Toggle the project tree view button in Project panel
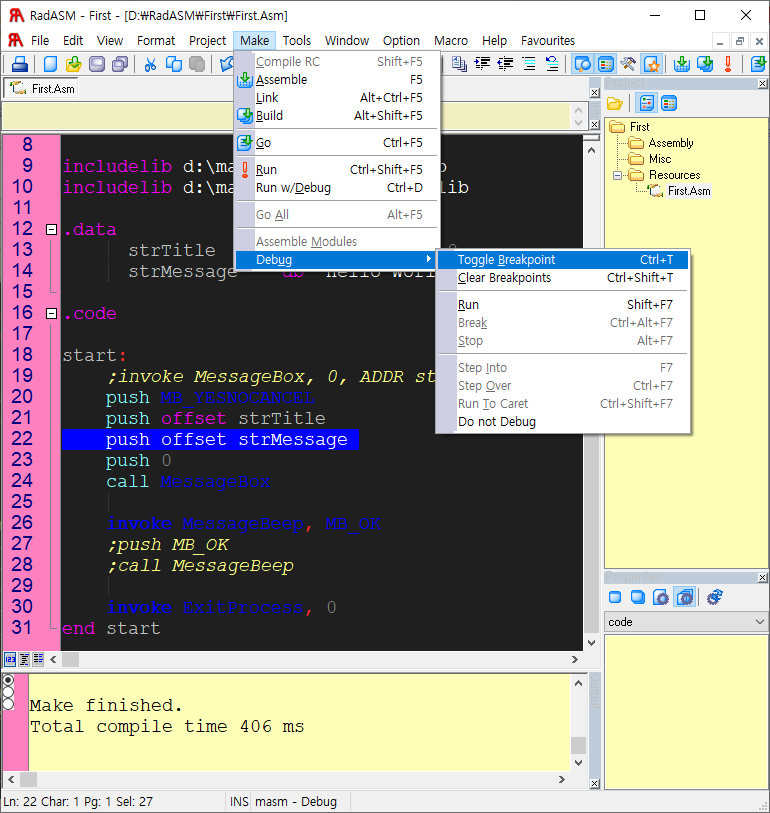770x813 pixels. [x=647, y=103]
